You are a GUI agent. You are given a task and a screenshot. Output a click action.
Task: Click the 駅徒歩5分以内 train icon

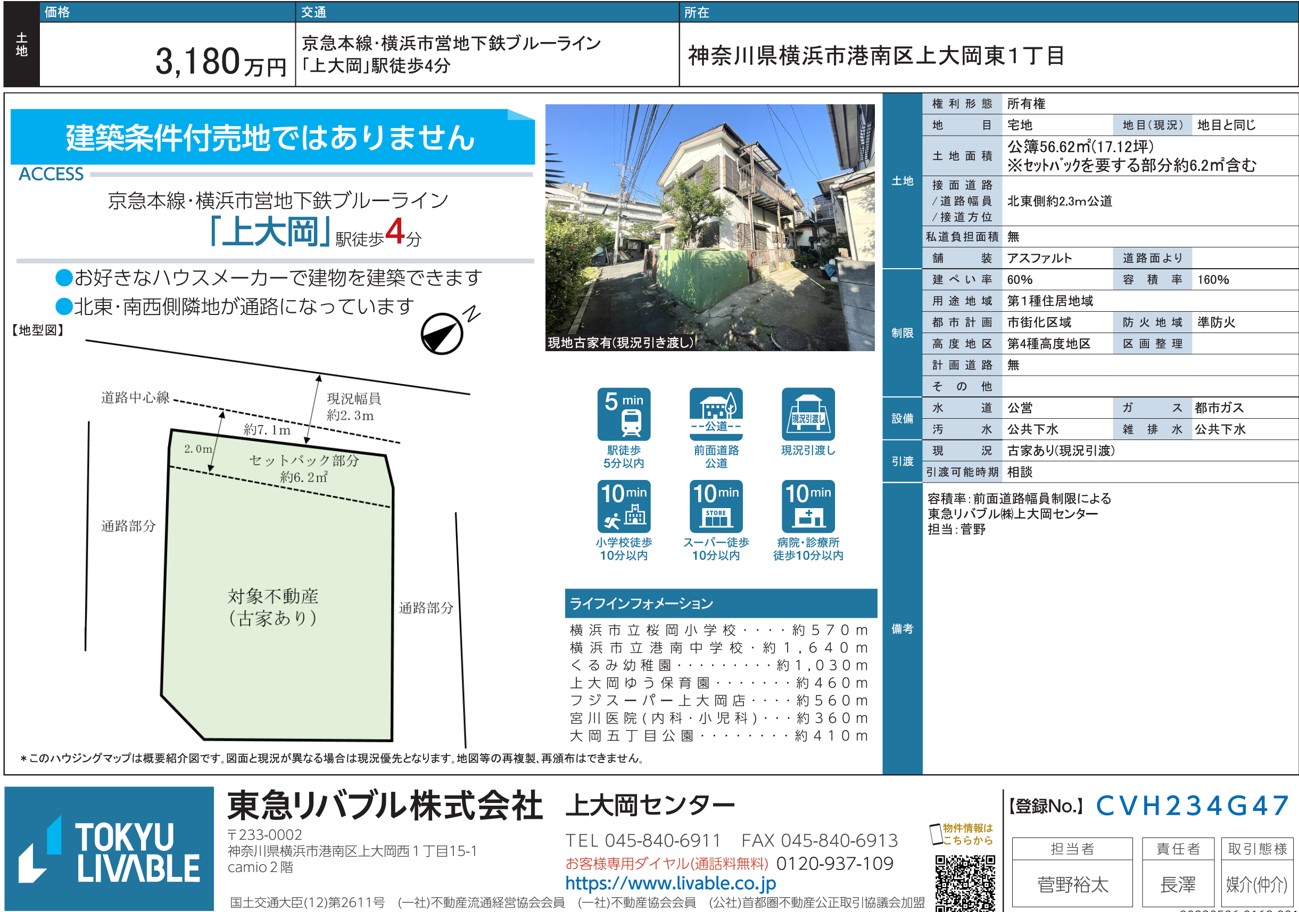623,415
